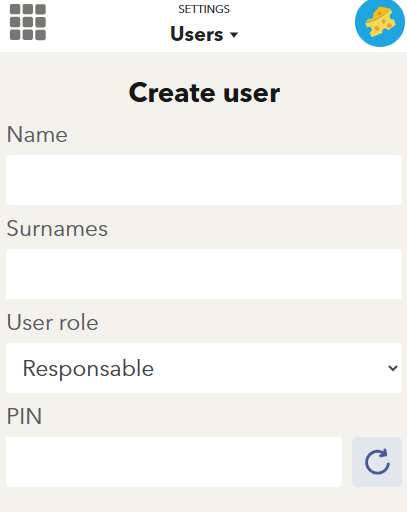
Task: Focus the Name input field
Action: pos(204,180)
